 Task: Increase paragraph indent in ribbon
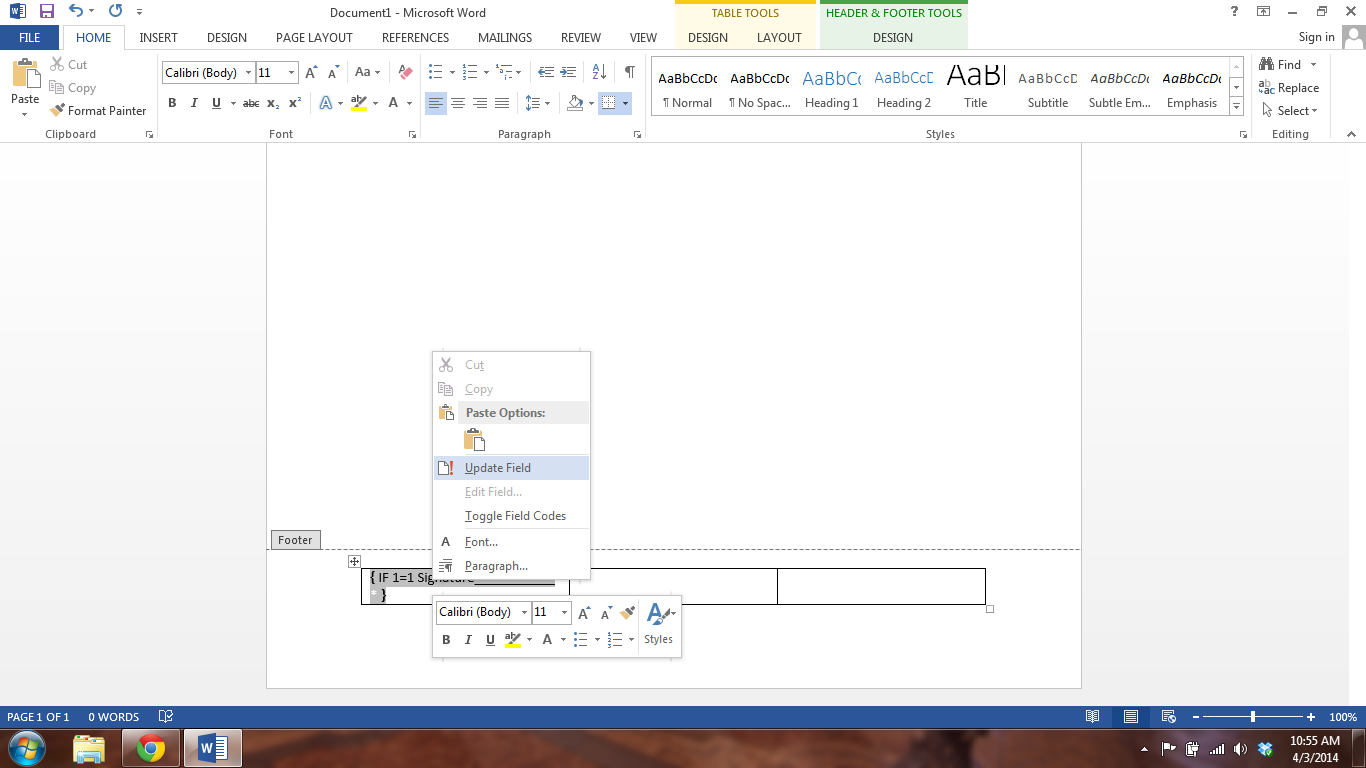pos(568,73)
